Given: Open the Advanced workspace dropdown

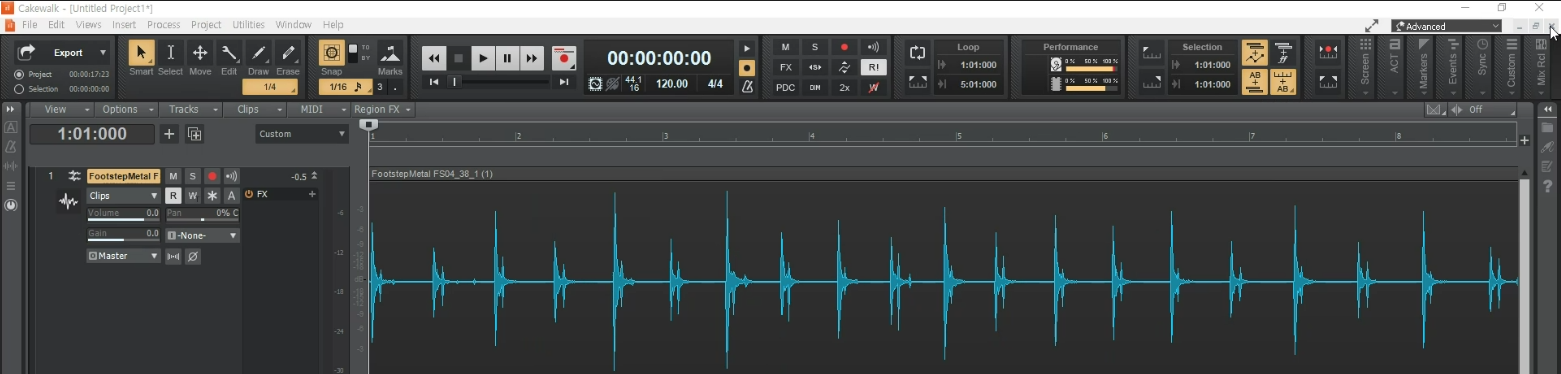Looking at the screenshot, I should click(x=1446, y=26).
